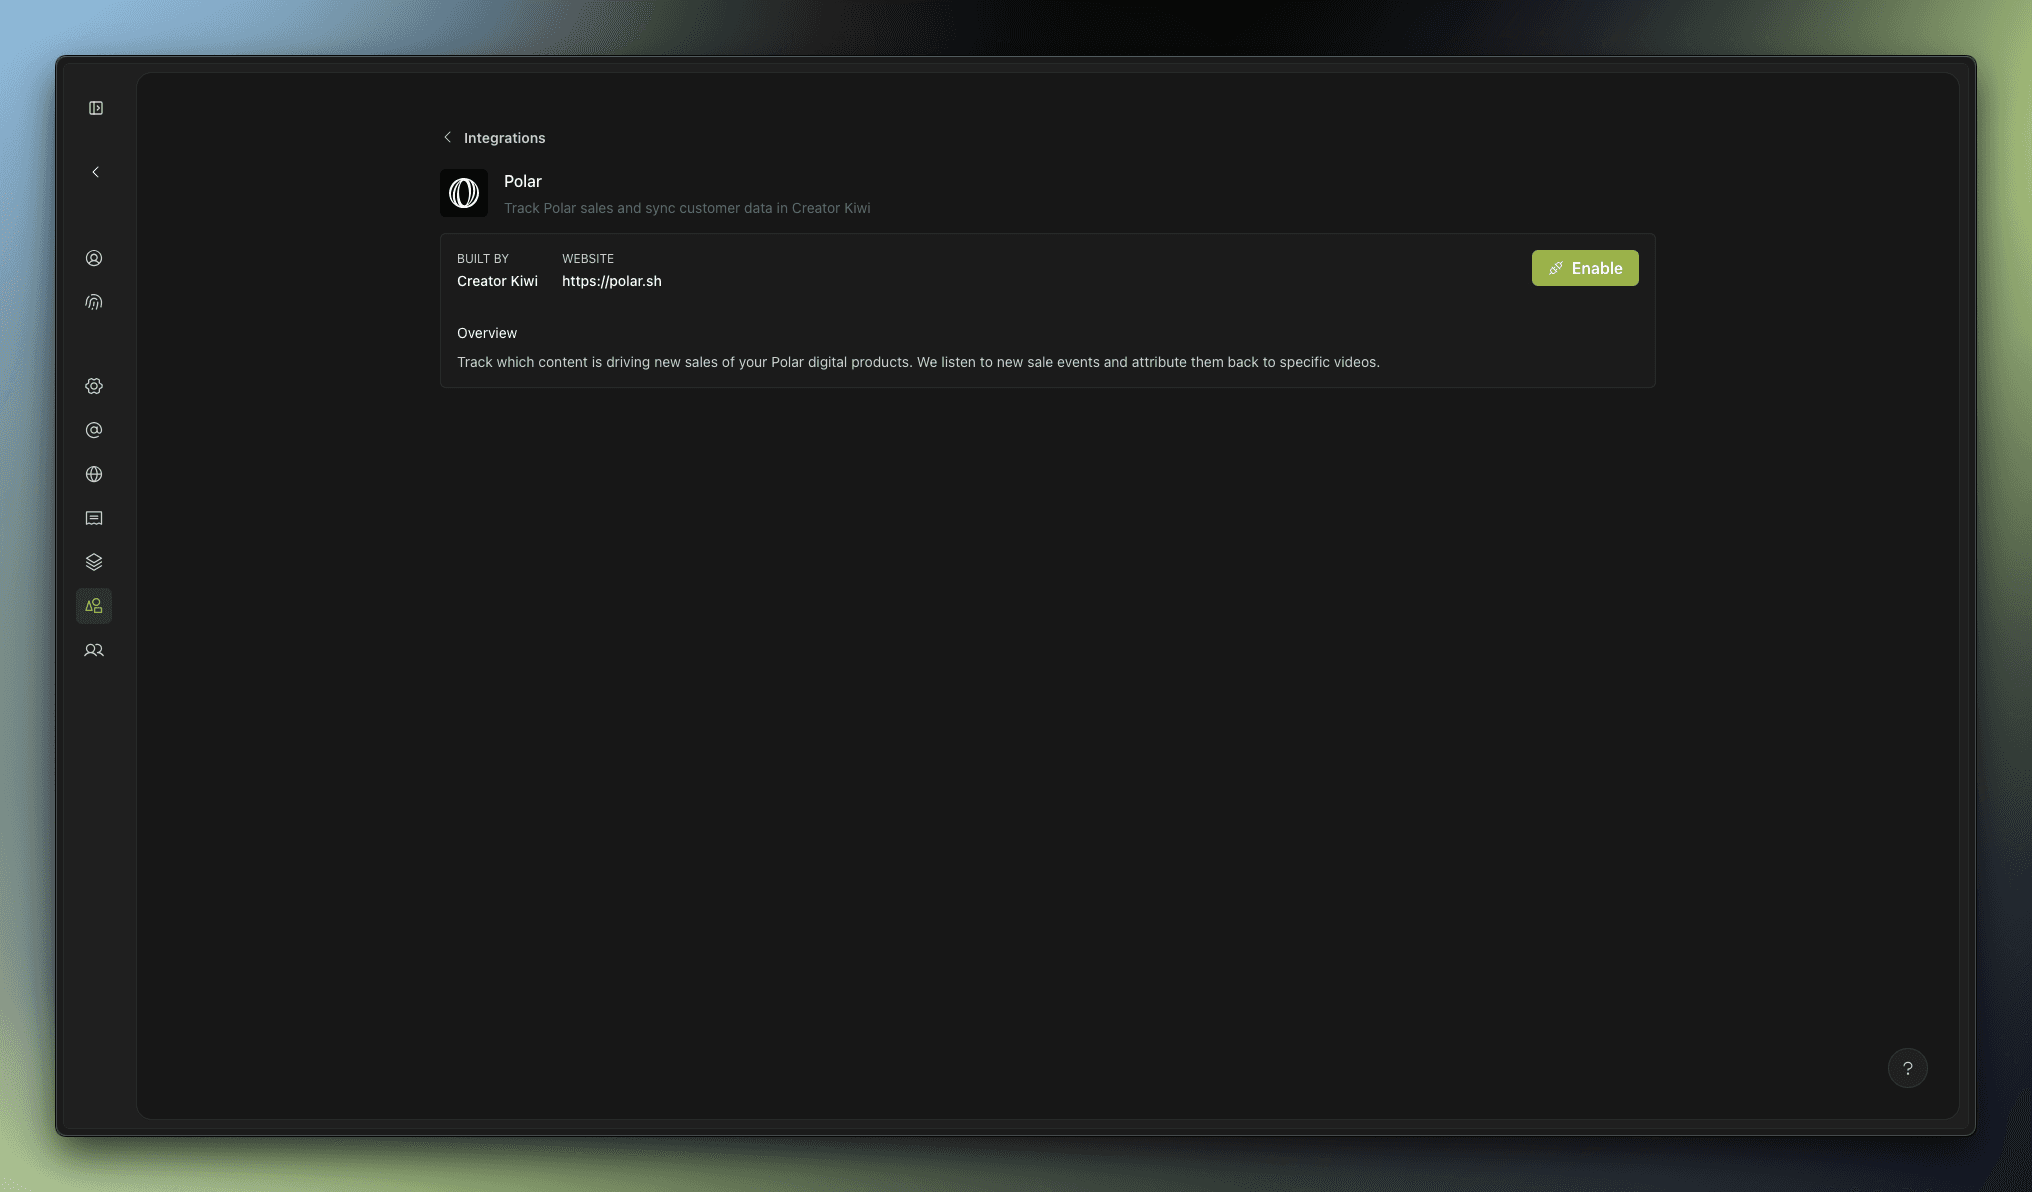The width and height of the screenshot is (2032, 1192).
Task: Click the Creator Kiwi builder name
Action: coord(497,281)
